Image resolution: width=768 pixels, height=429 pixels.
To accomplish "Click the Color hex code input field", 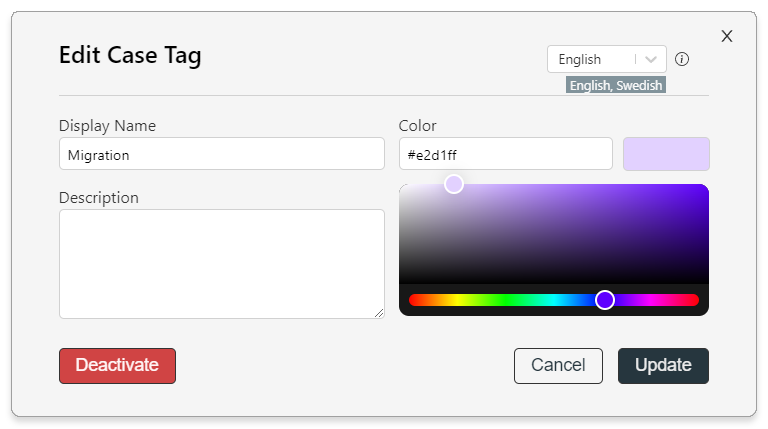I will click(x=505, y=154).
